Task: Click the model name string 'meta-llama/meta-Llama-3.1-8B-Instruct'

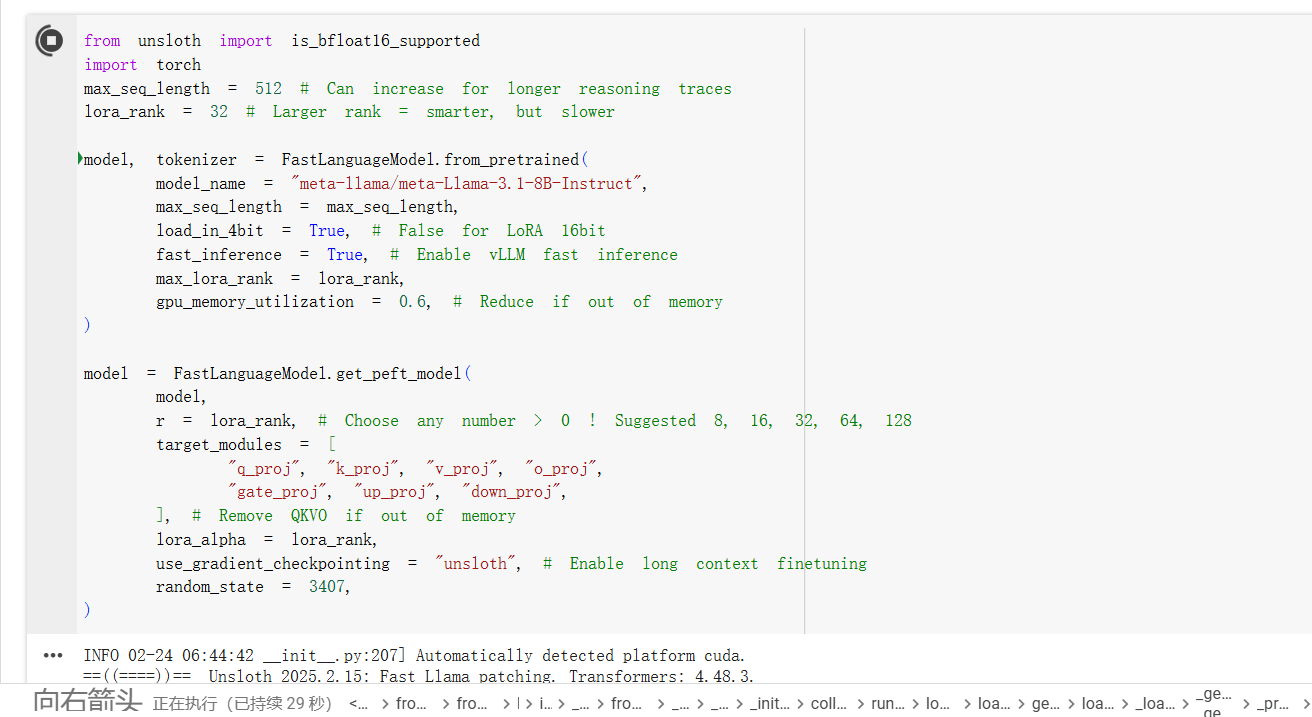Action: click(x=468, y=184)
